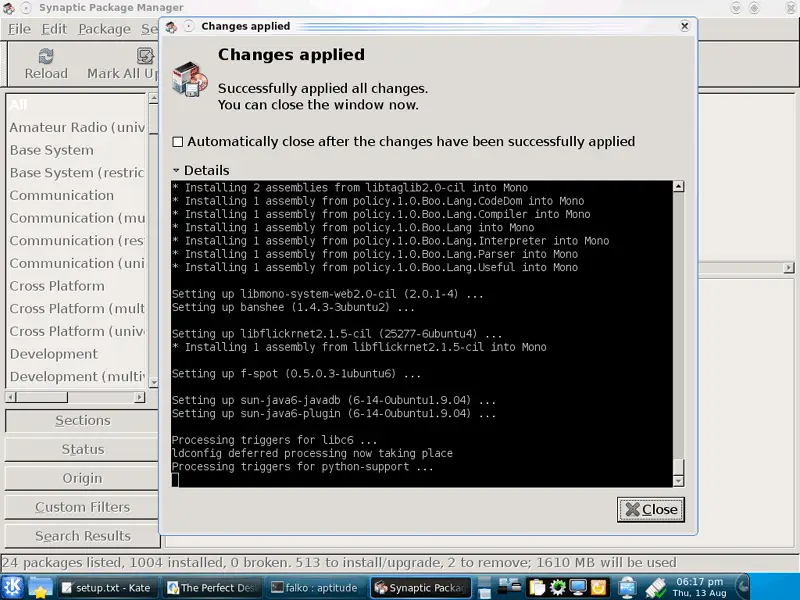Click the sections list scroll up arrow
Image resolution: width=800 pixels, height=600 pixels.
[x=153, y=99]
